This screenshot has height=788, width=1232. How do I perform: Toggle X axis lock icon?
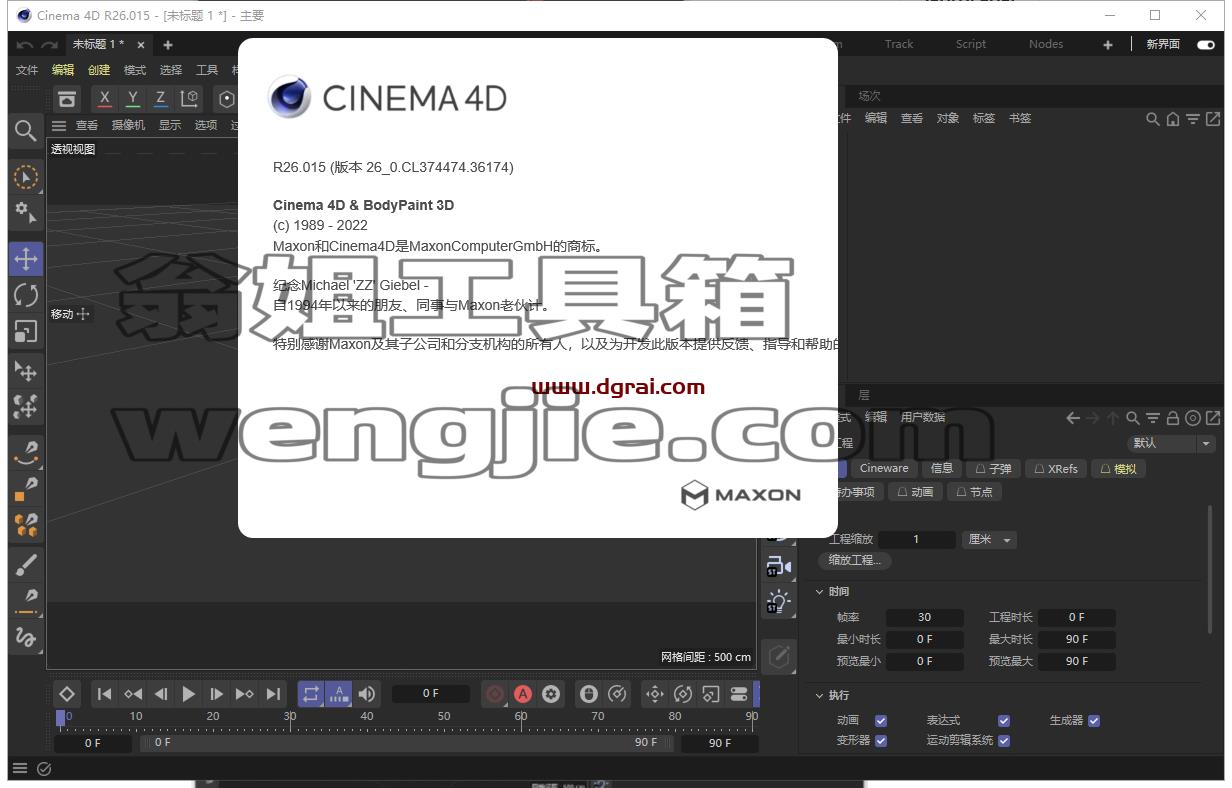point(105,98)
